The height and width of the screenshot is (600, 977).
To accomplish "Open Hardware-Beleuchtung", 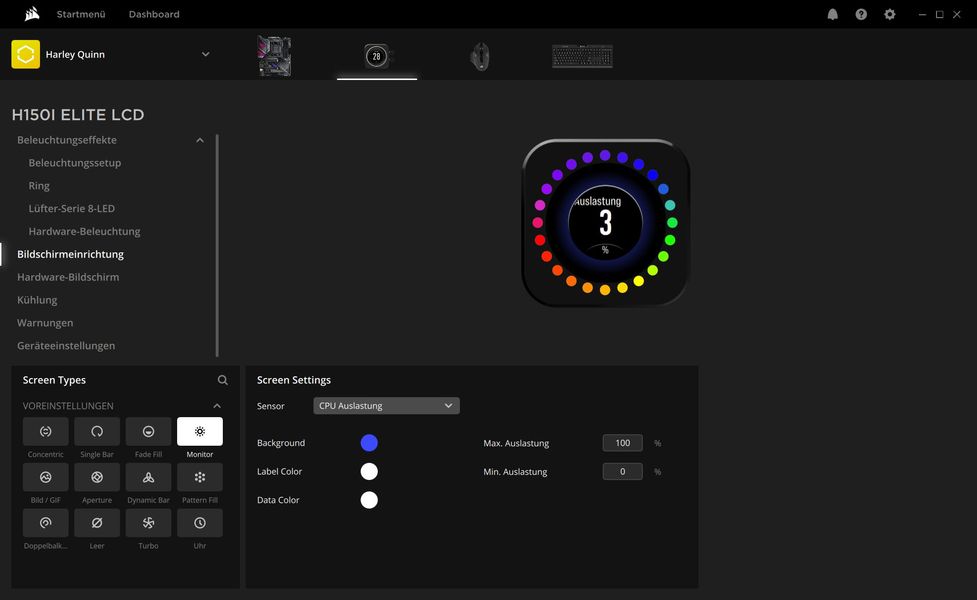I will pos(84,231).
